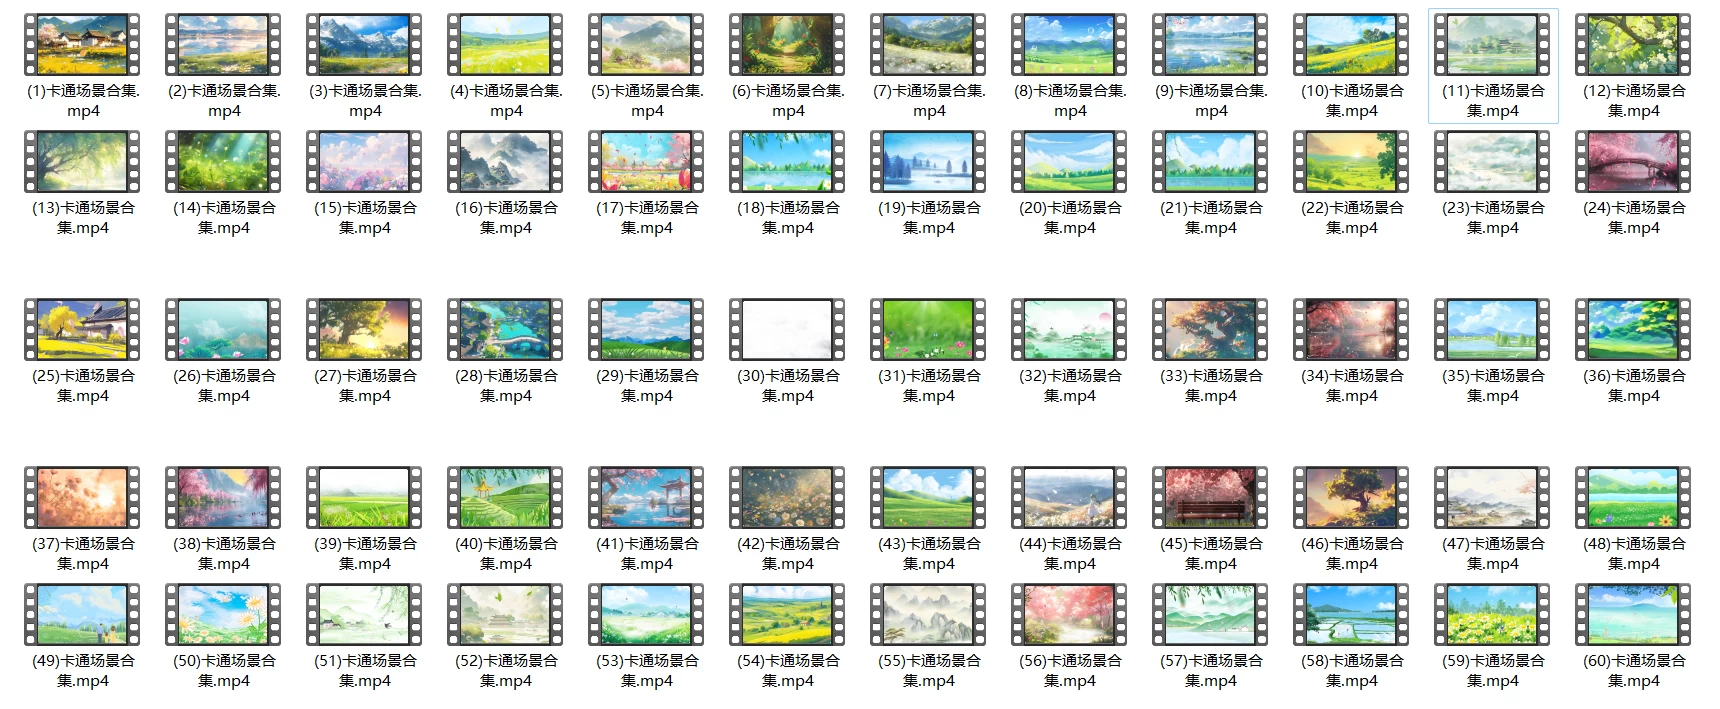Click the (13)卡通场景合集.mp4 willow video

pyautogui.click(x=83, y=161)
